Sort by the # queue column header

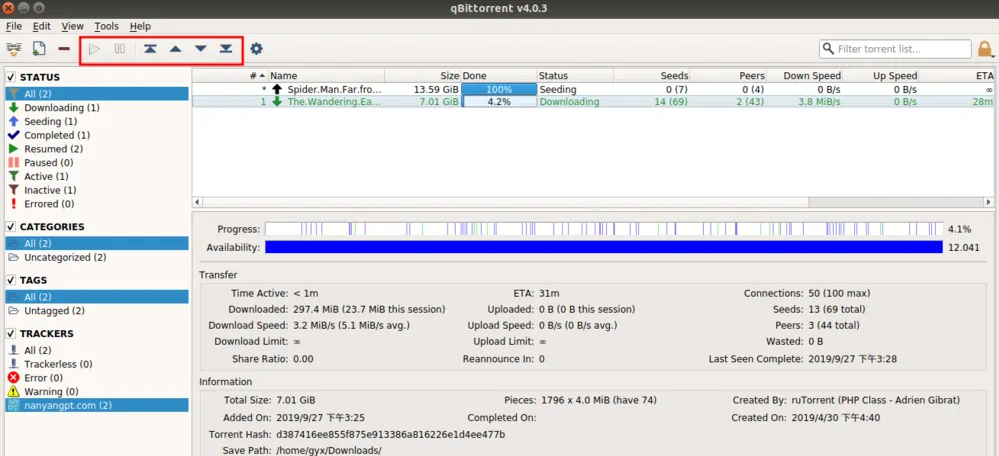pyautogui.click(x=231, y=76)
